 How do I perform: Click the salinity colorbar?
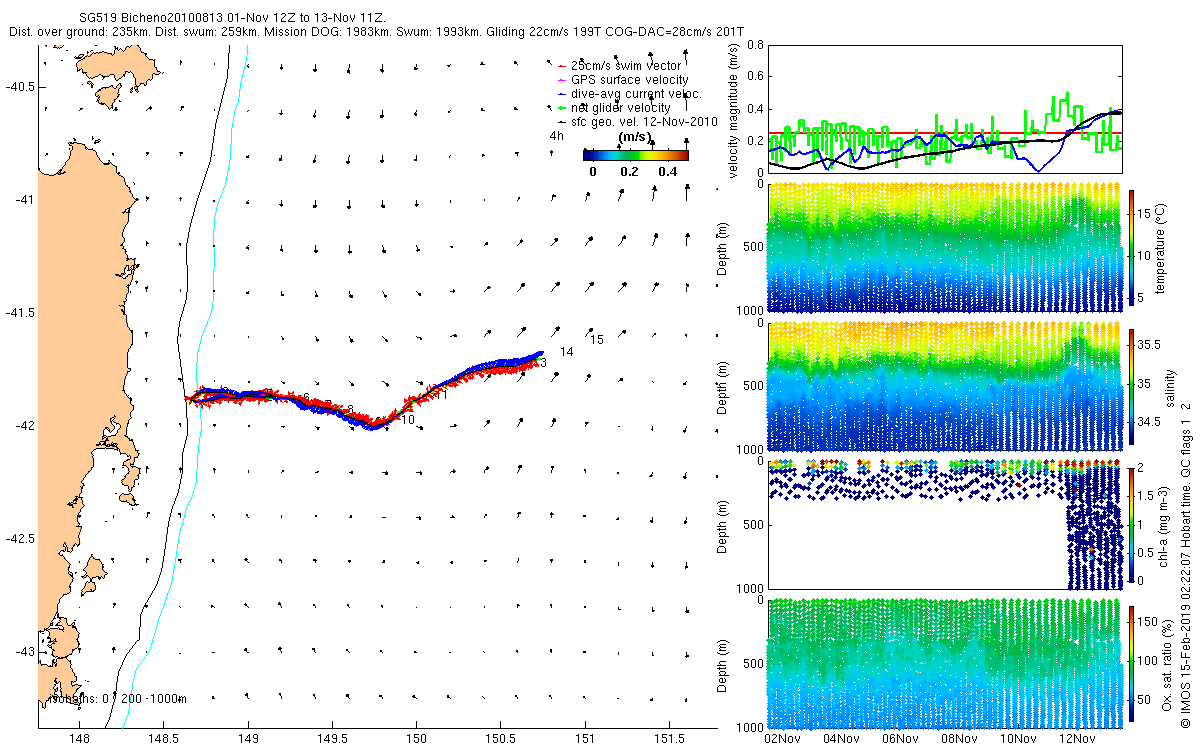1132,388
